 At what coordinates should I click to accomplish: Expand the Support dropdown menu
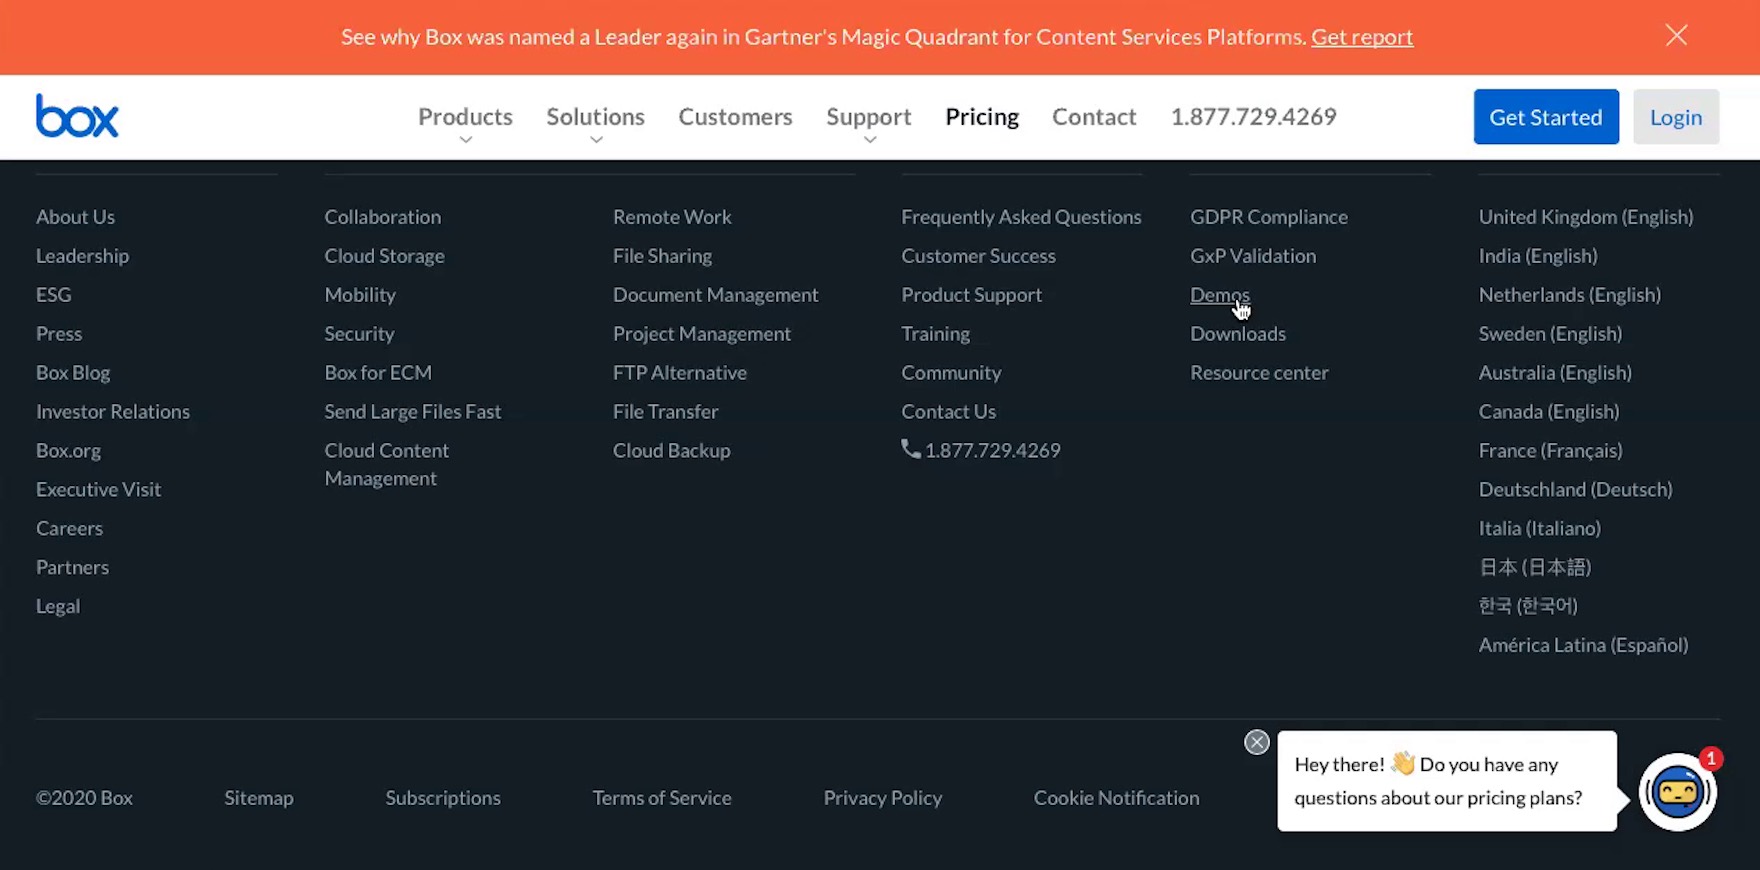click(x=868, y=117)
